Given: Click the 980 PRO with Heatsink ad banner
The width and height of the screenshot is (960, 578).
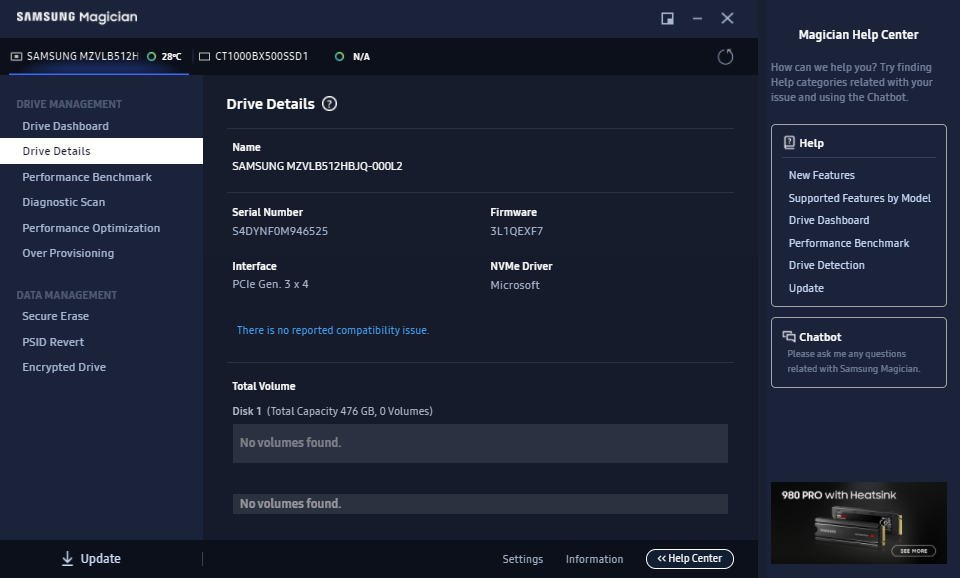Looking at the screenshot, I should click(858, 522).
